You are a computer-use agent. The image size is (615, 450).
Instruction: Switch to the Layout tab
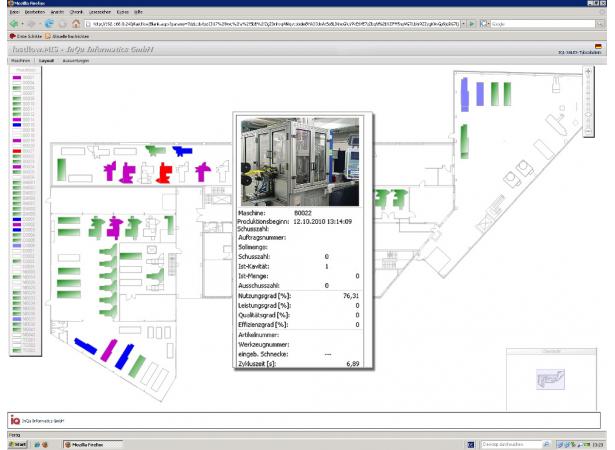tap(46, 61)
